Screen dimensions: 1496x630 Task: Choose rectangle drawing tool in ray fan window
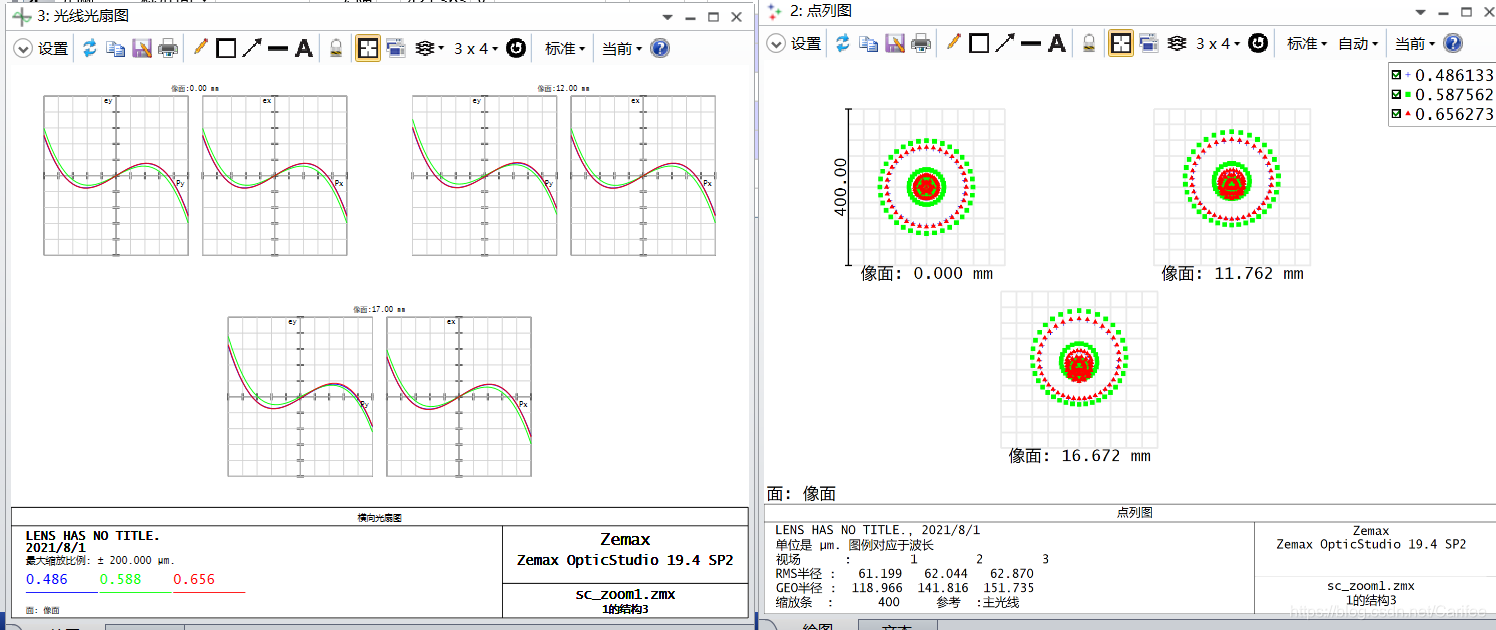226,48
